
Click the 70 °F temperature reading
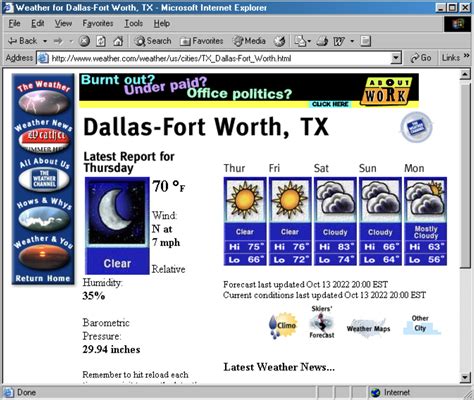pyautogui.click(x=168, y=186)
